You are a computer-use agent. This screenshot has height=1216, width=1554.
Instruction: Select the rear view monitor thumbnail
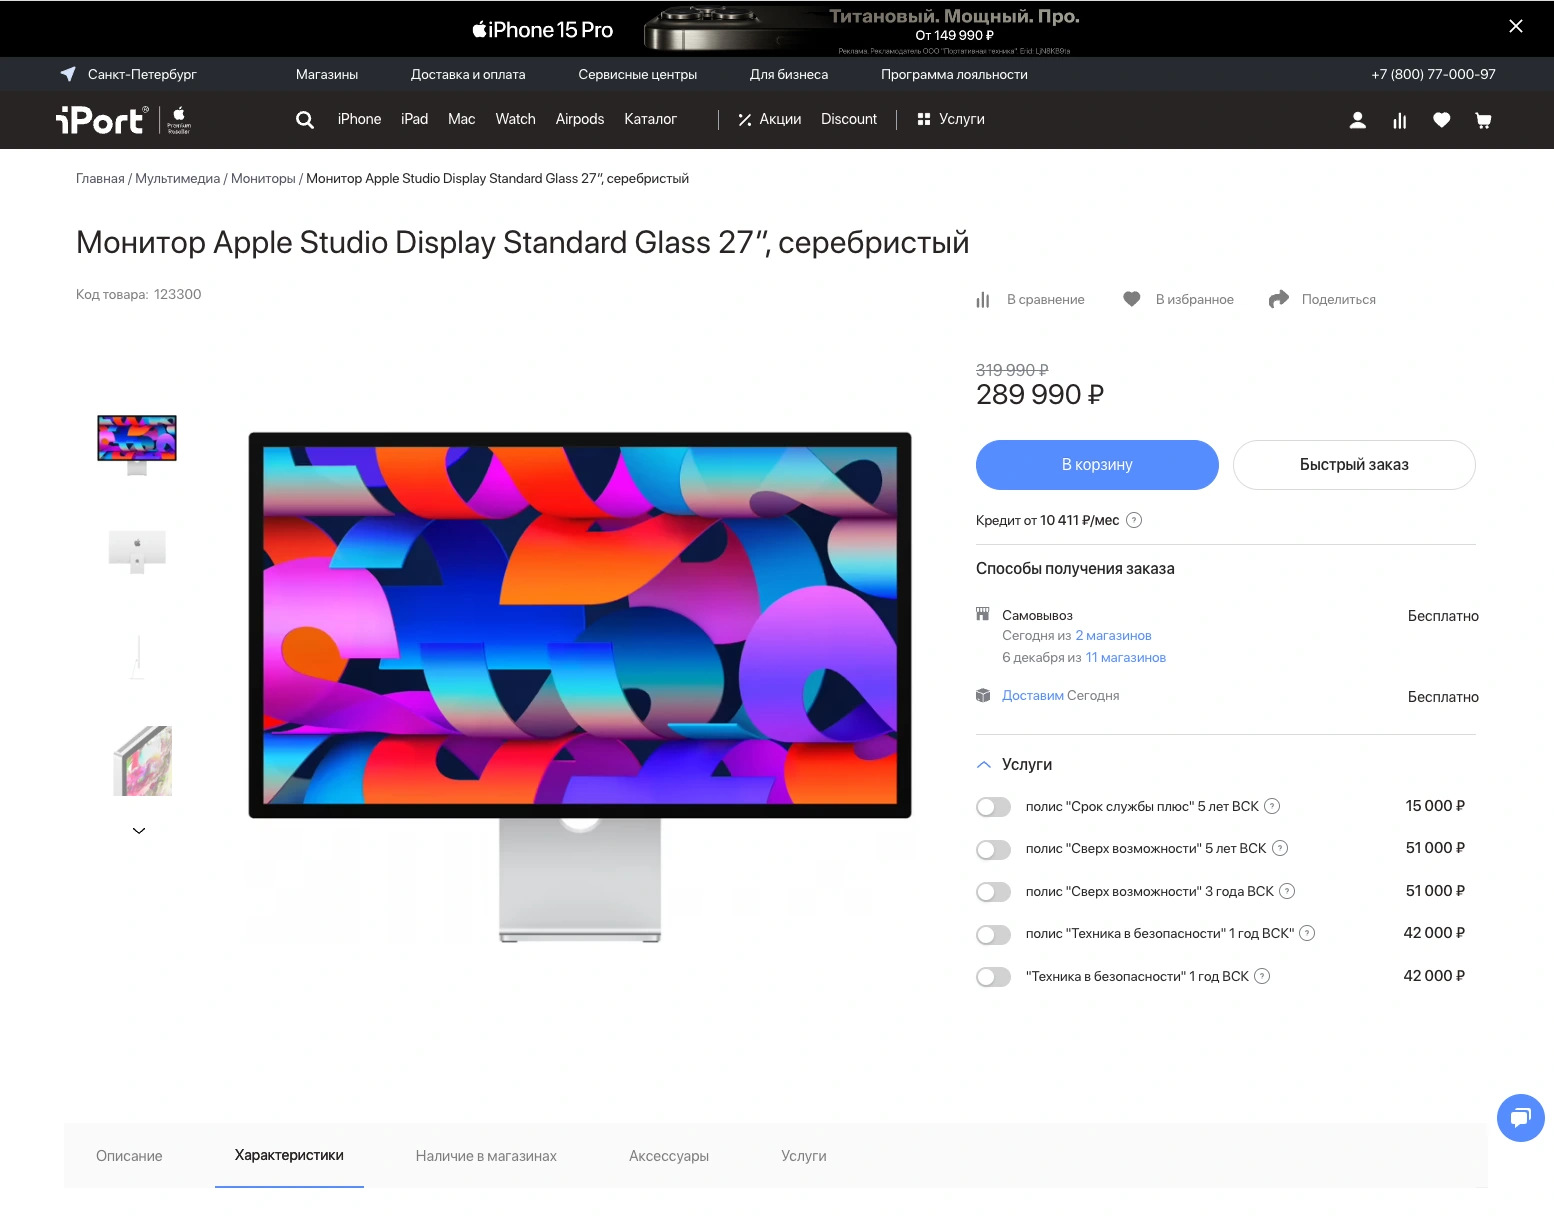[x=137, y=549]
